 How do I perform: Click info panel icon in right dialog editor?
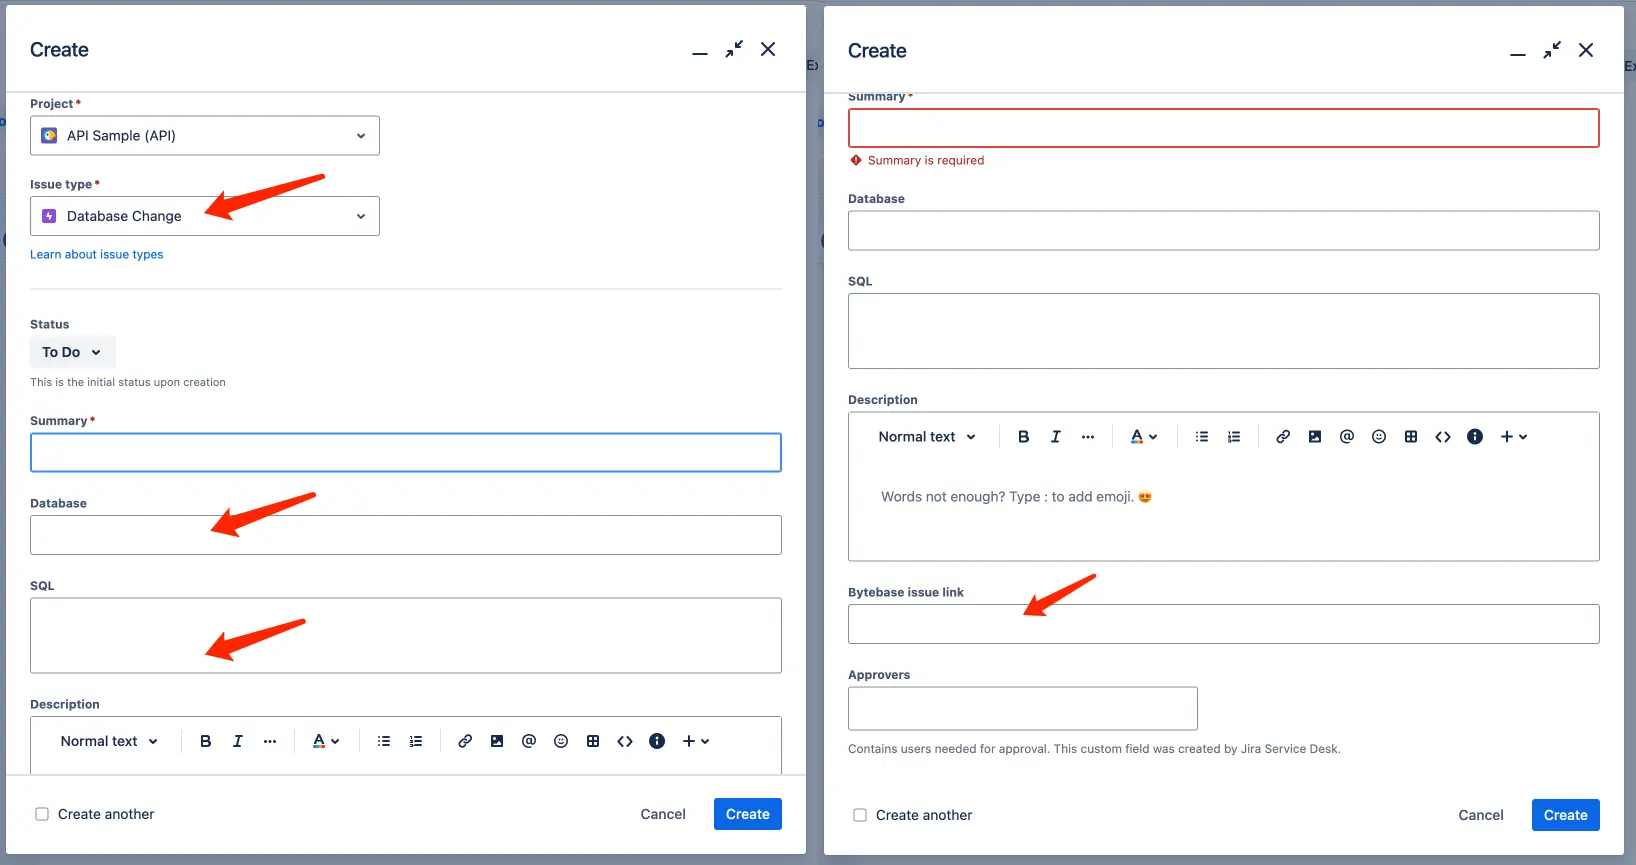tap(1475, 437)
